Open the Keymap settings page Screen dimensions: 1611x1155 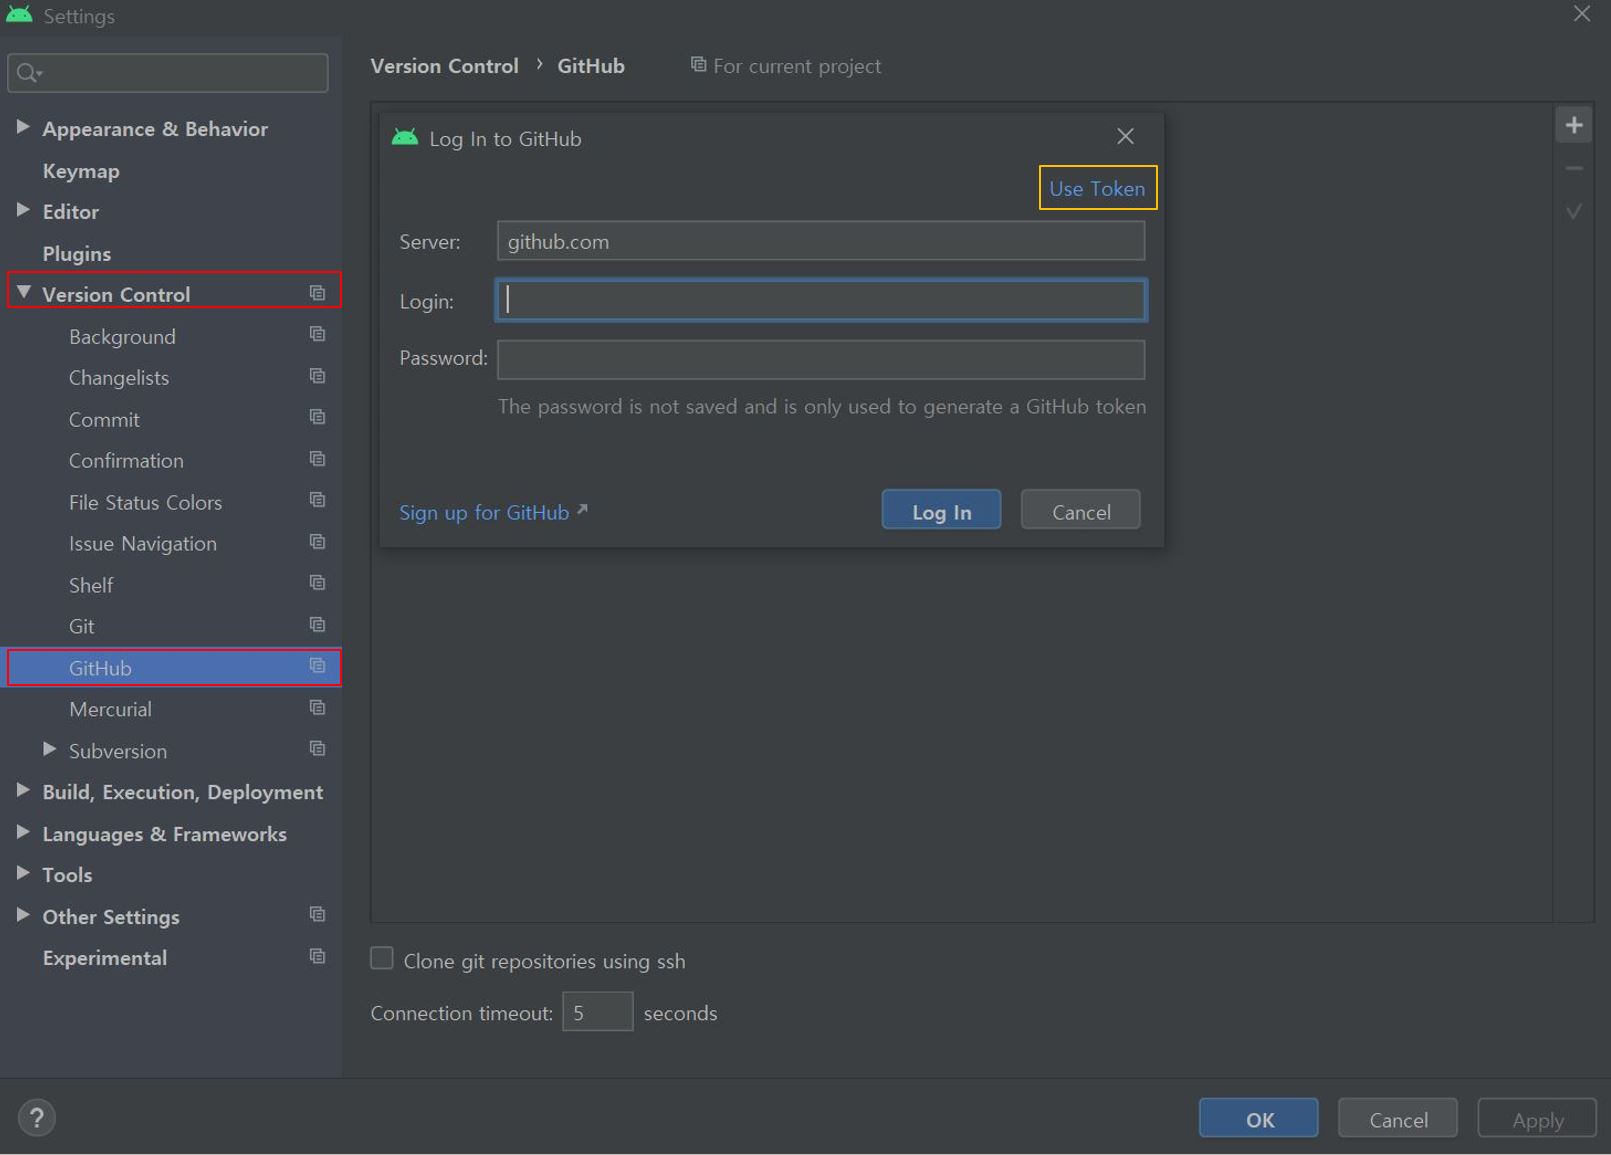(81, 171)
